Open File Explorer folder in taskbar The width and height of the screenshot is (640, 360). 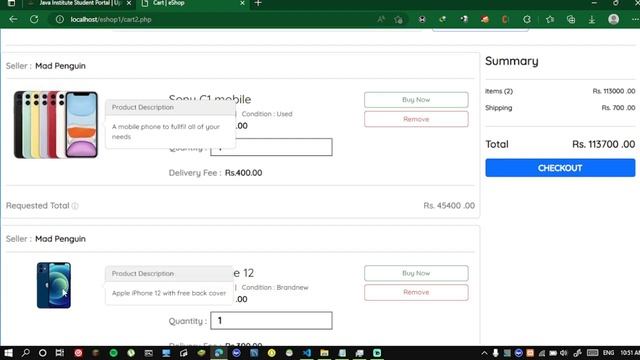[x=324, y=353]
